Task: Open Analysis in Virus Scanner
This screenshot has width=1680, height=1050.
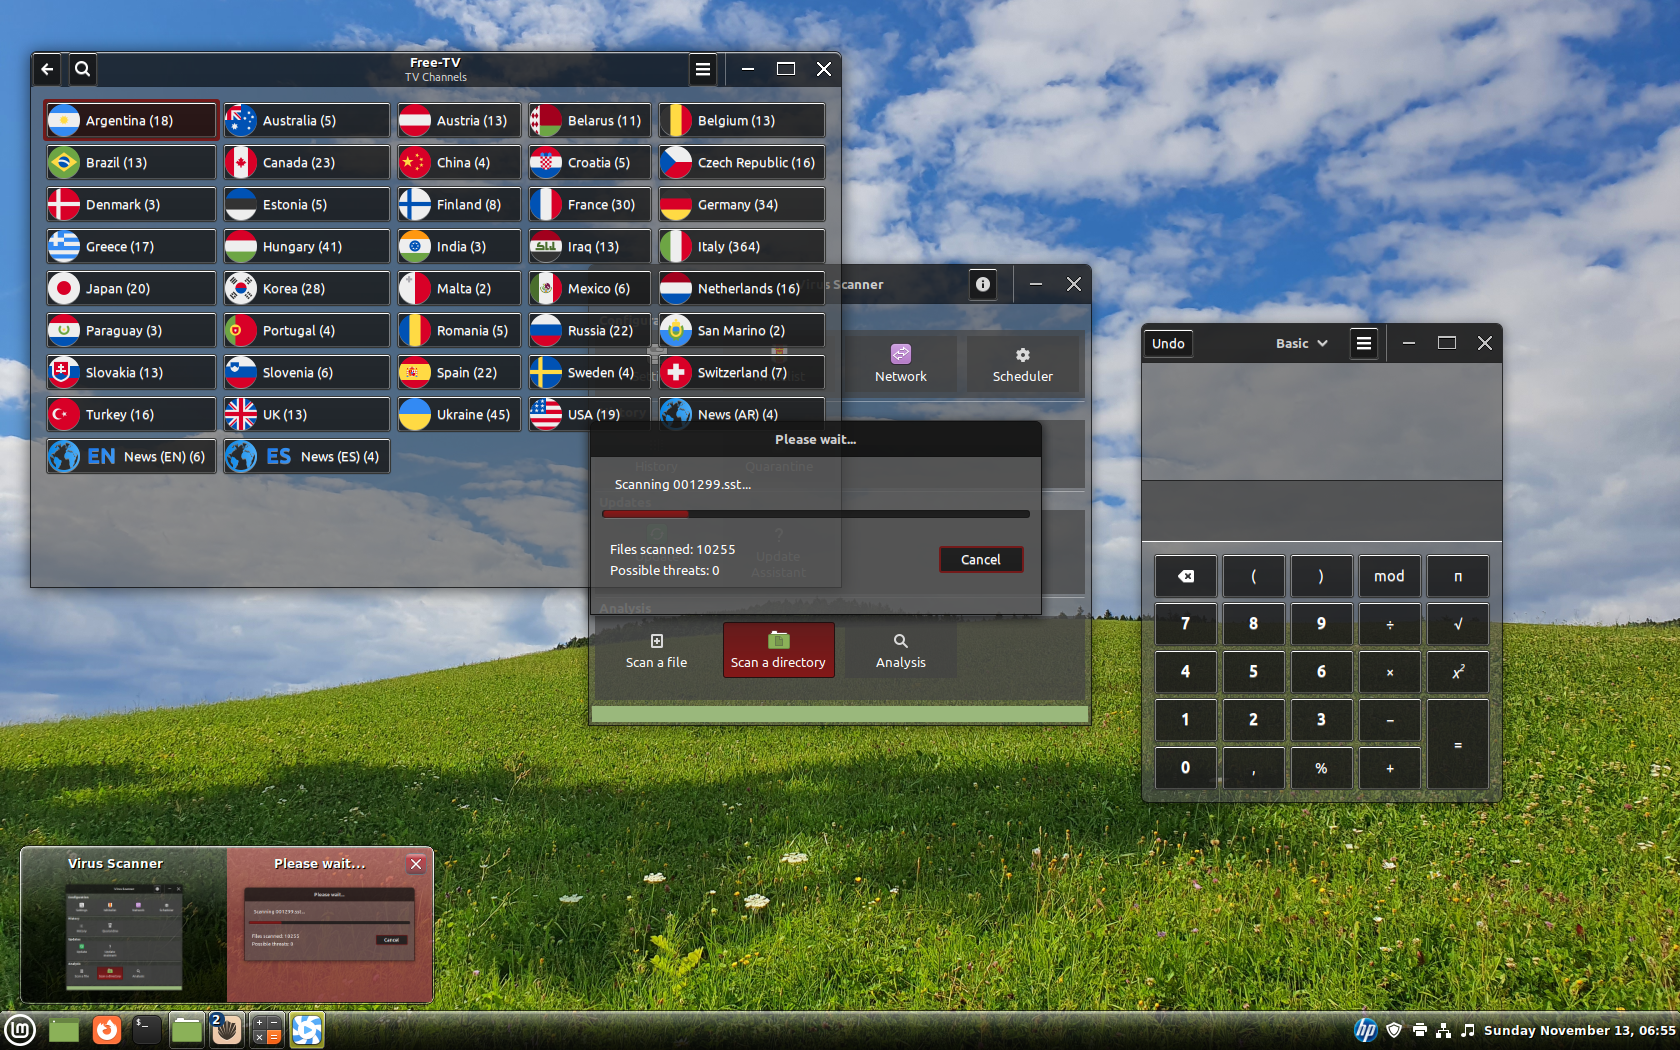Action: [x=901, y=651]
